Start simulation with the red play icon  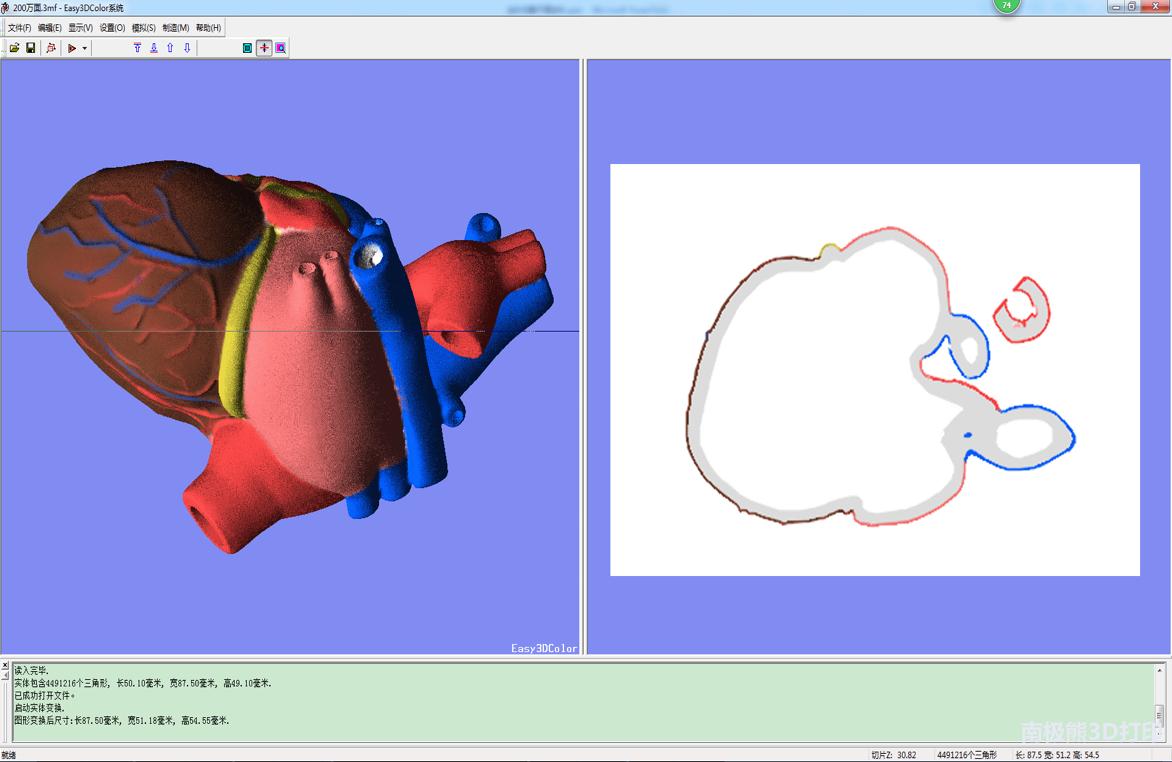(x=72, y=47)
